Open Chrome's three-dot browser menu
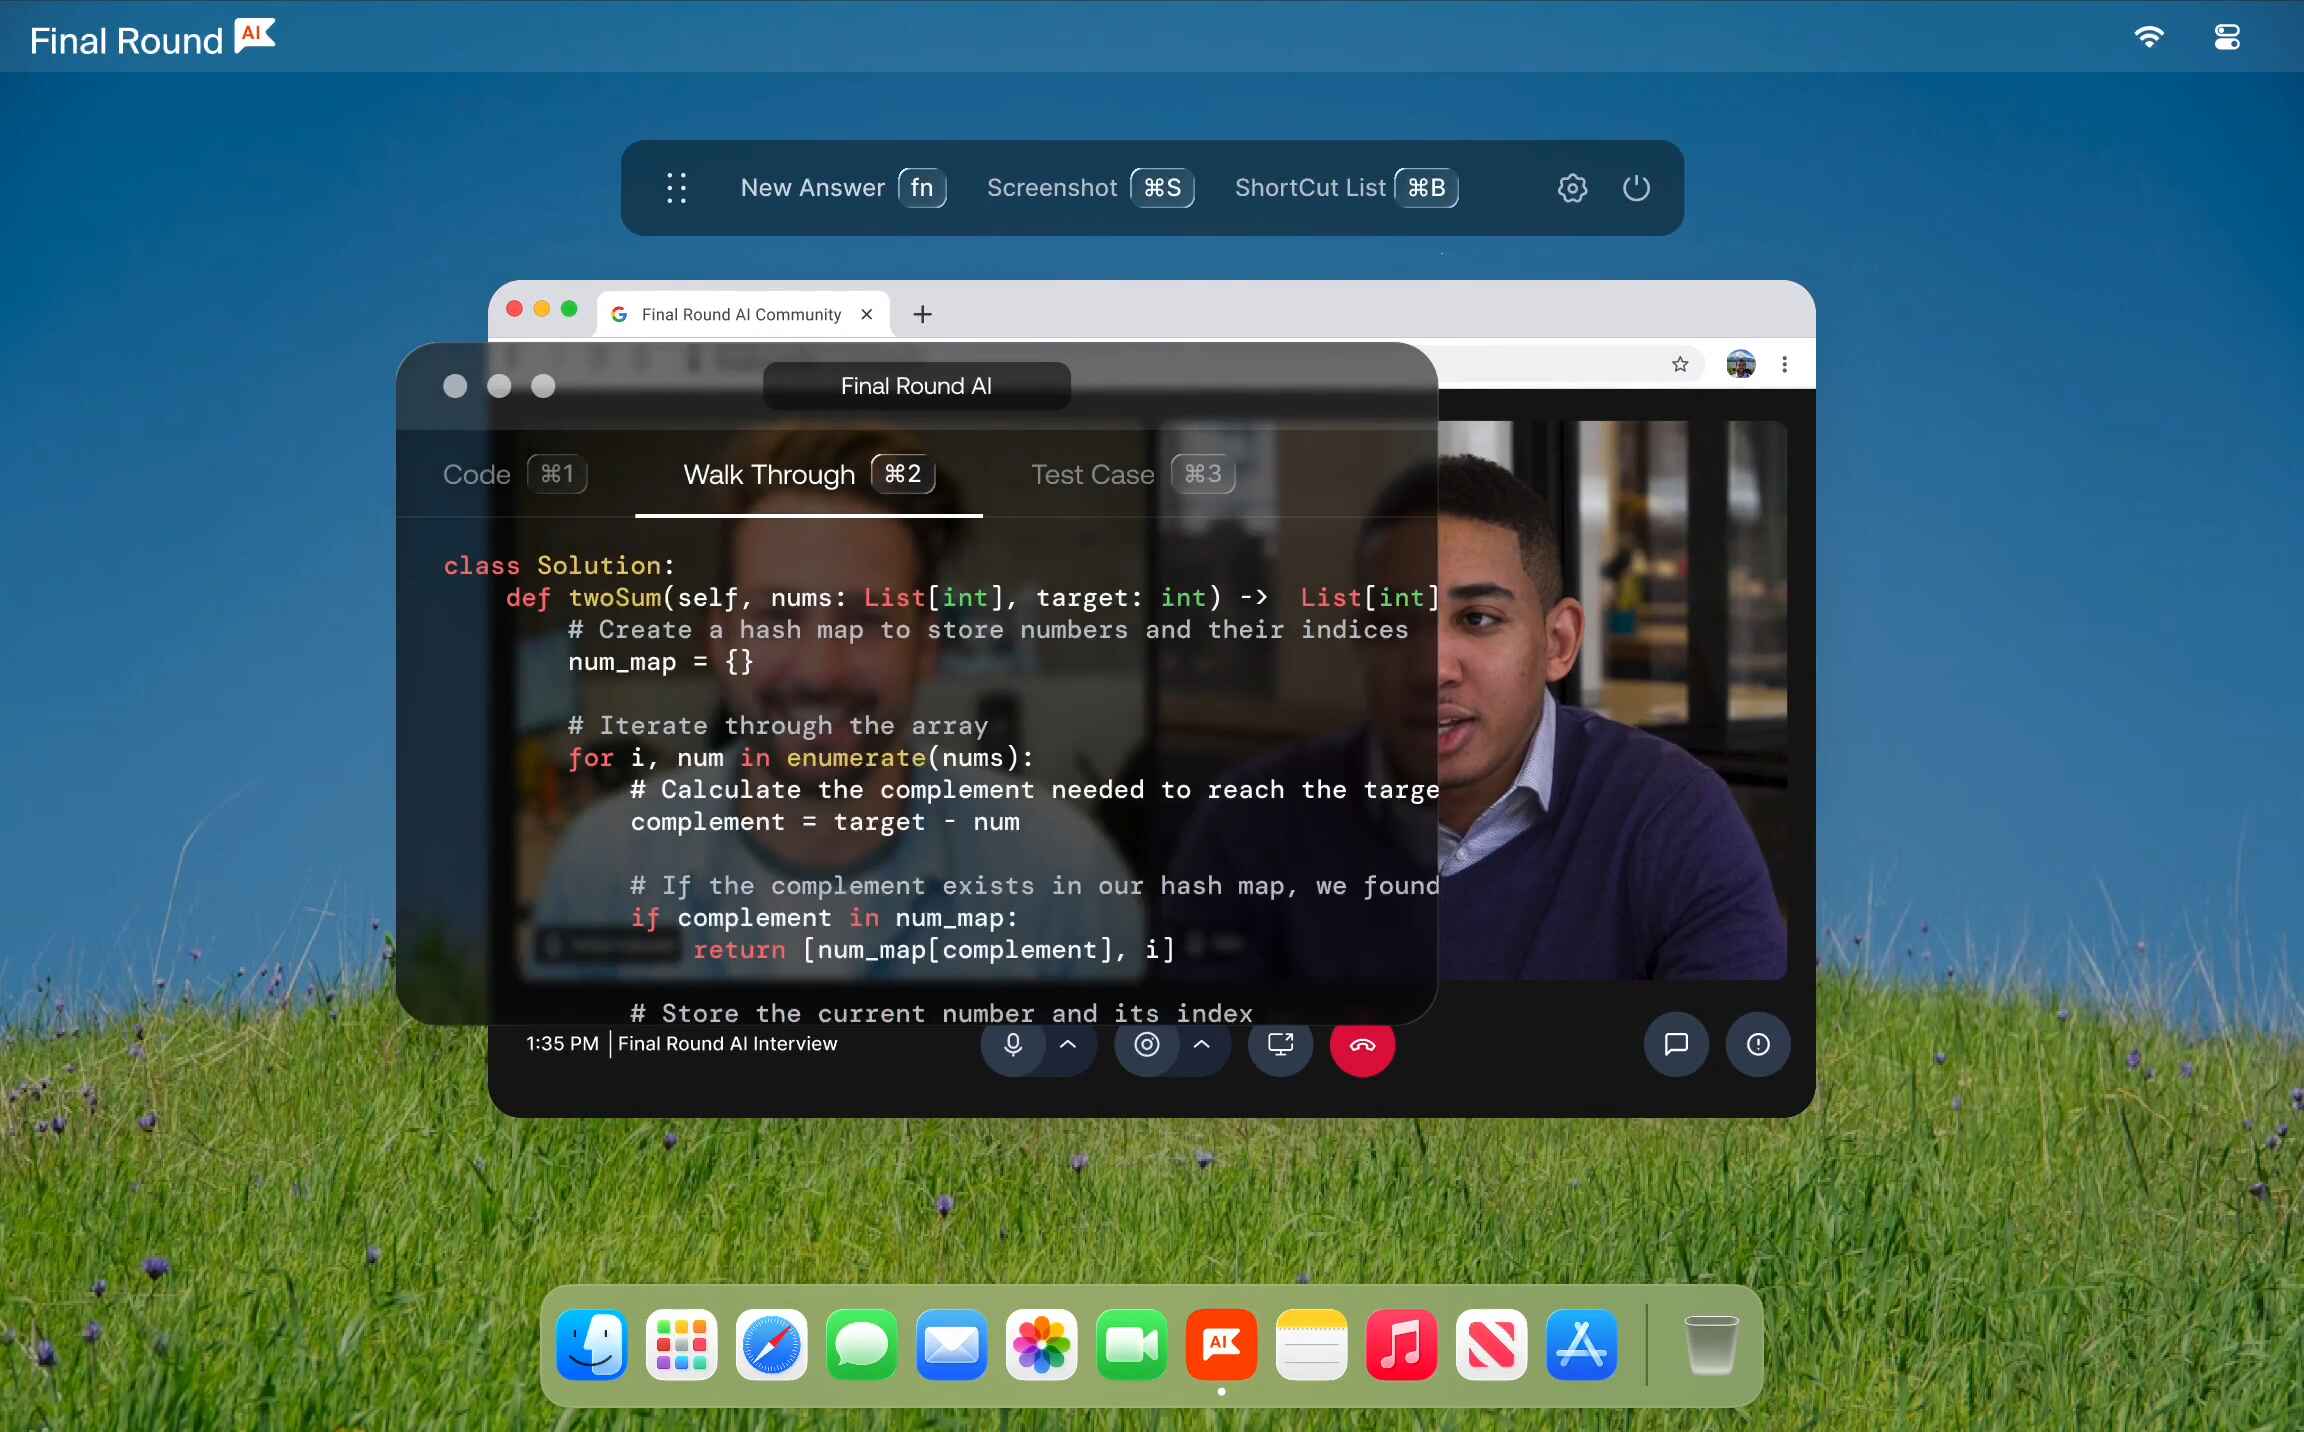2304x1432 pixels. [1783, 364]
